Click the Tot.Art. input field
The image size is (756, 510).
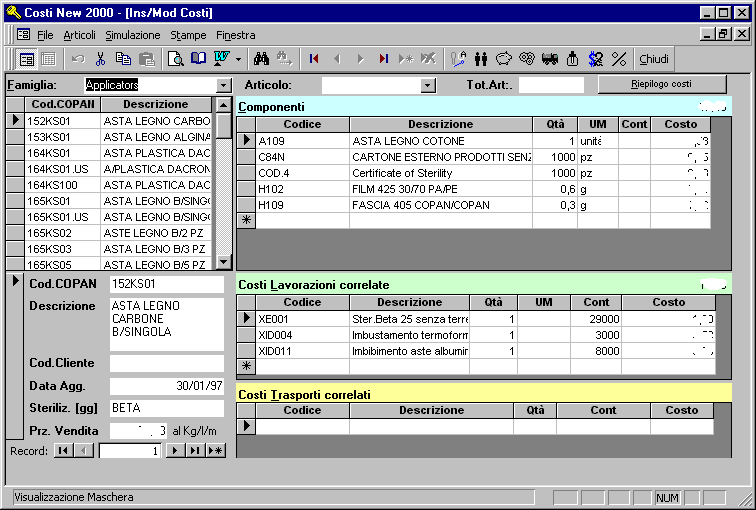point(551,85)
